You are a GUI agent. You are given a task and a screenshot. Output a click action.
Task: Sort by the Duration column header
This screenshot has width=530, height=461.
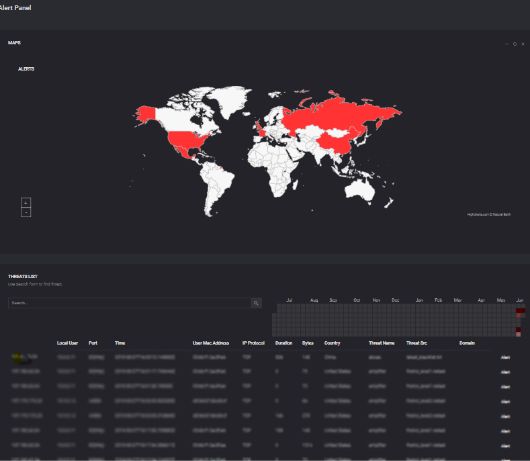[x=283, y=343]
